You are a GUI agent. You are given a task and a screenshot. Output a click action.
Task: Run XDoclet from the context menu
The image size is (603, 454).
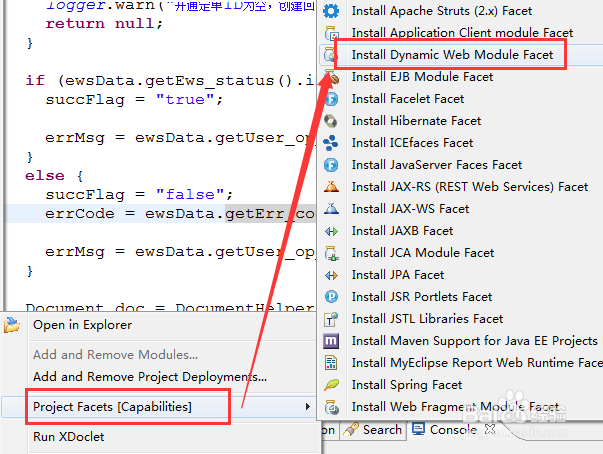[68, 436]
